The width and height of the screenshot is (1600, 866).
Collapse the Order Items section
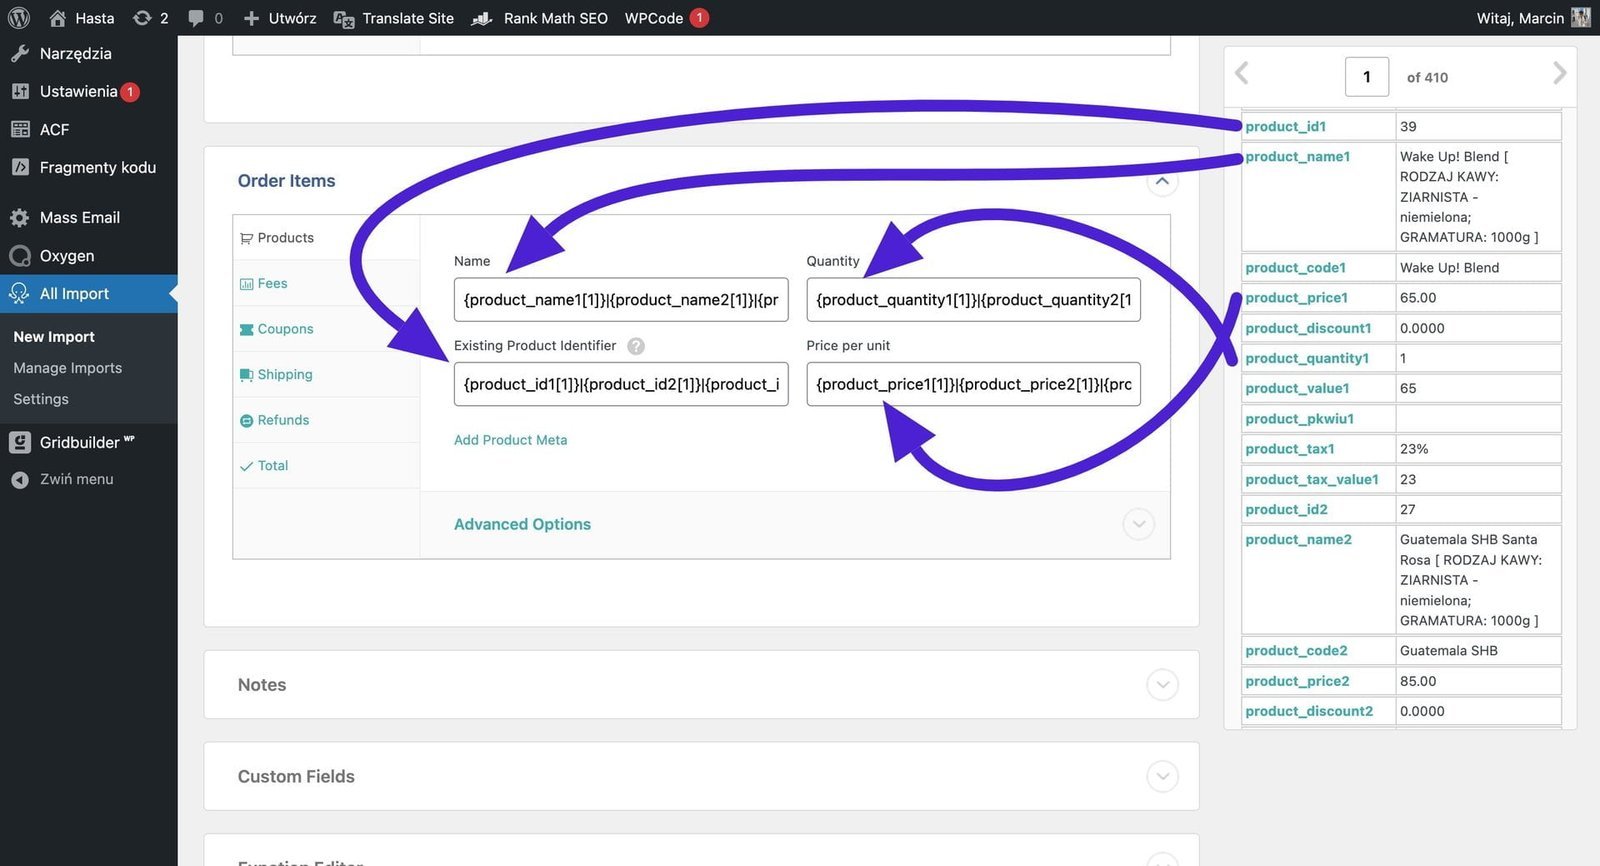point(1162,182)
